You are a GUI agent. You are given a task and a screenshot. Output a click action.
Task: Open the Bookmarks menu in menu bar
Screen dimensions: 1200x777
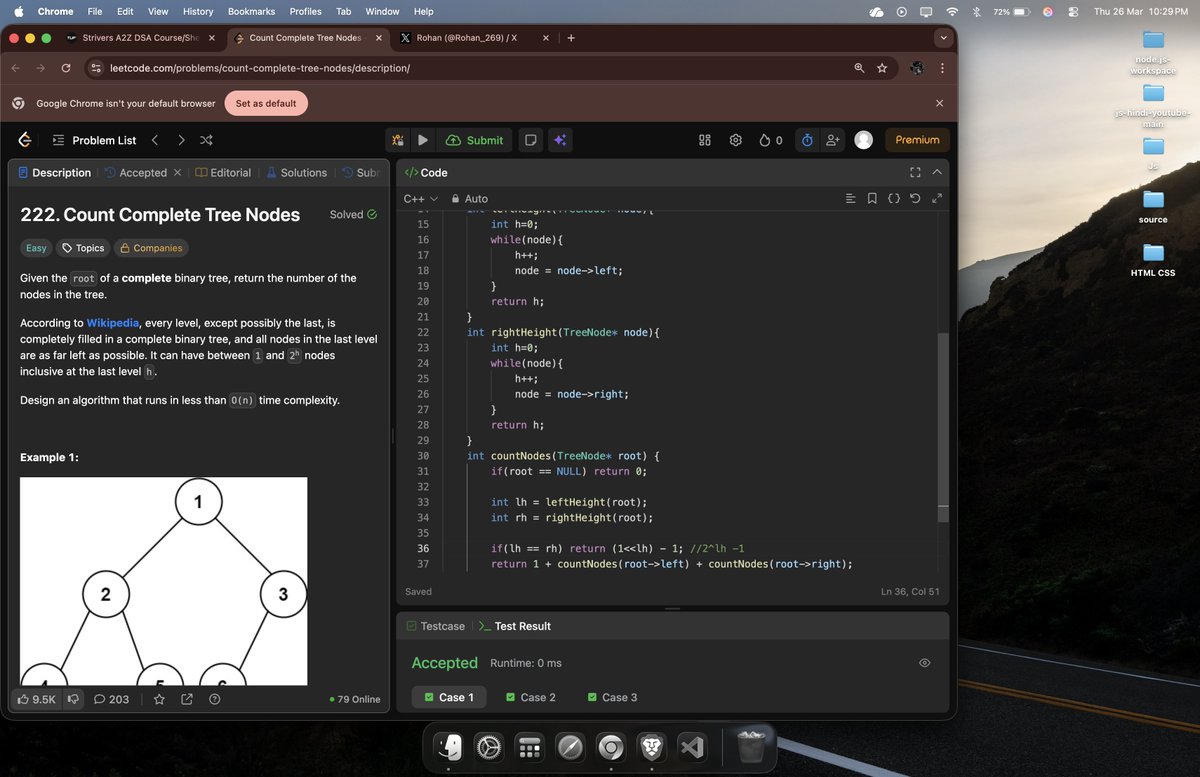250,11
